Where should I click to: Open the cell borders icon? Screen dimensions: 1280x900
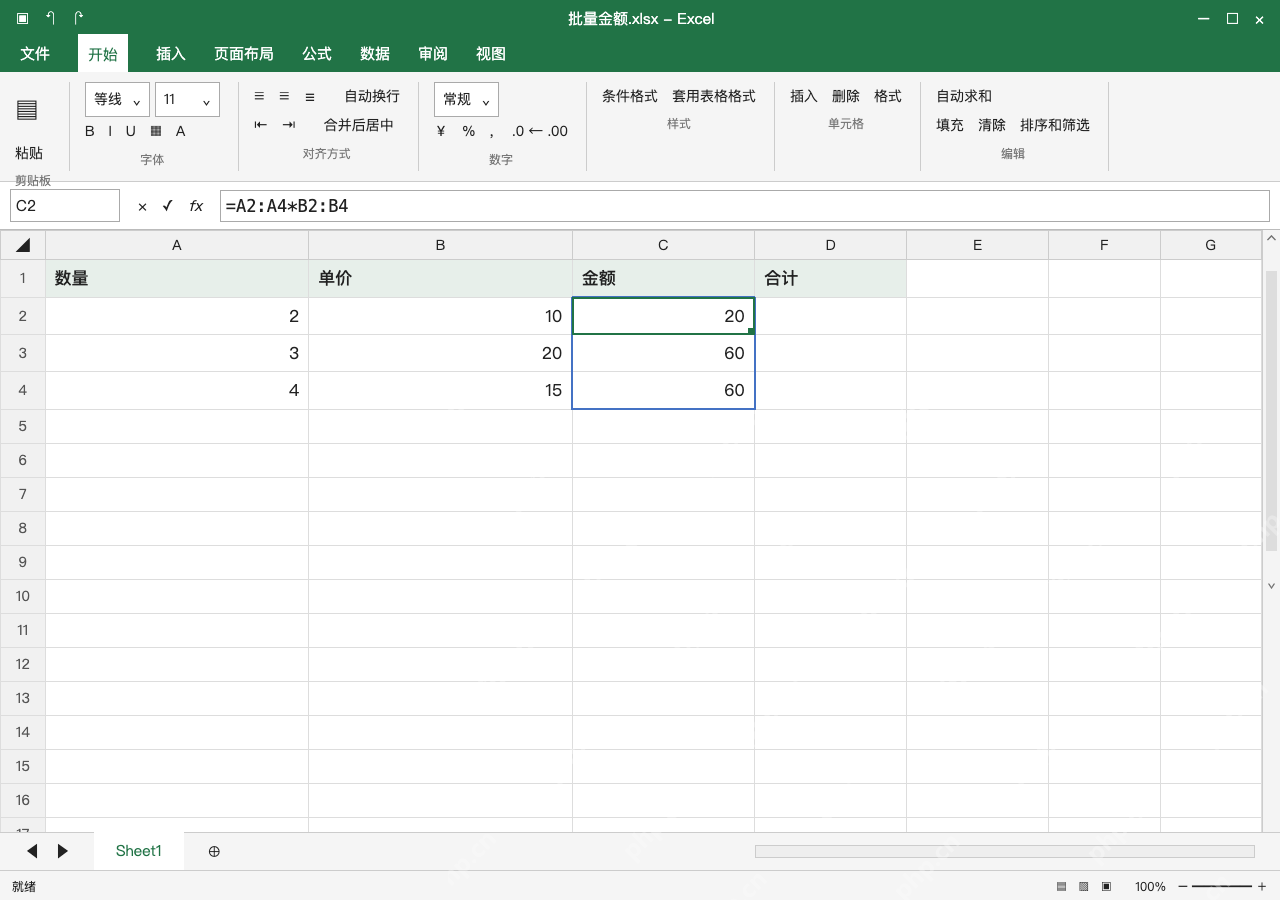(156, 131)
